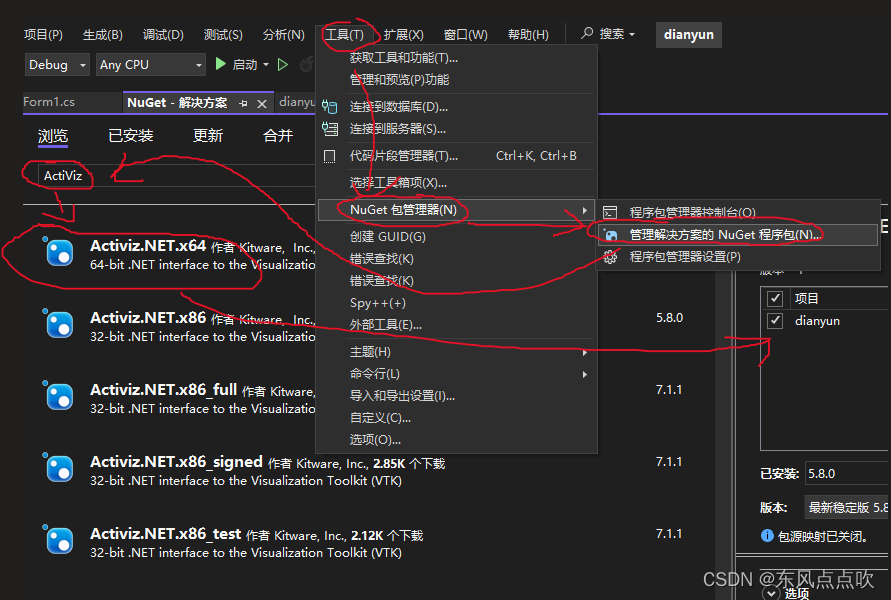The width and height of the screenshot is (891, 600).
Task: Uncheck the dianyun project checkbox
Action: point(774,320)
